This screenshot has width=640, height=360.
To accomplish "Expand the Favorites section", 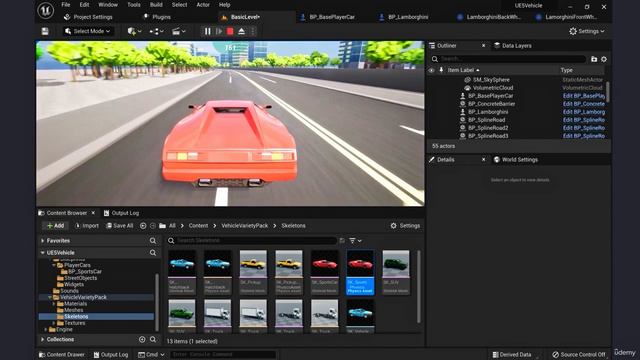I will 42,241.
